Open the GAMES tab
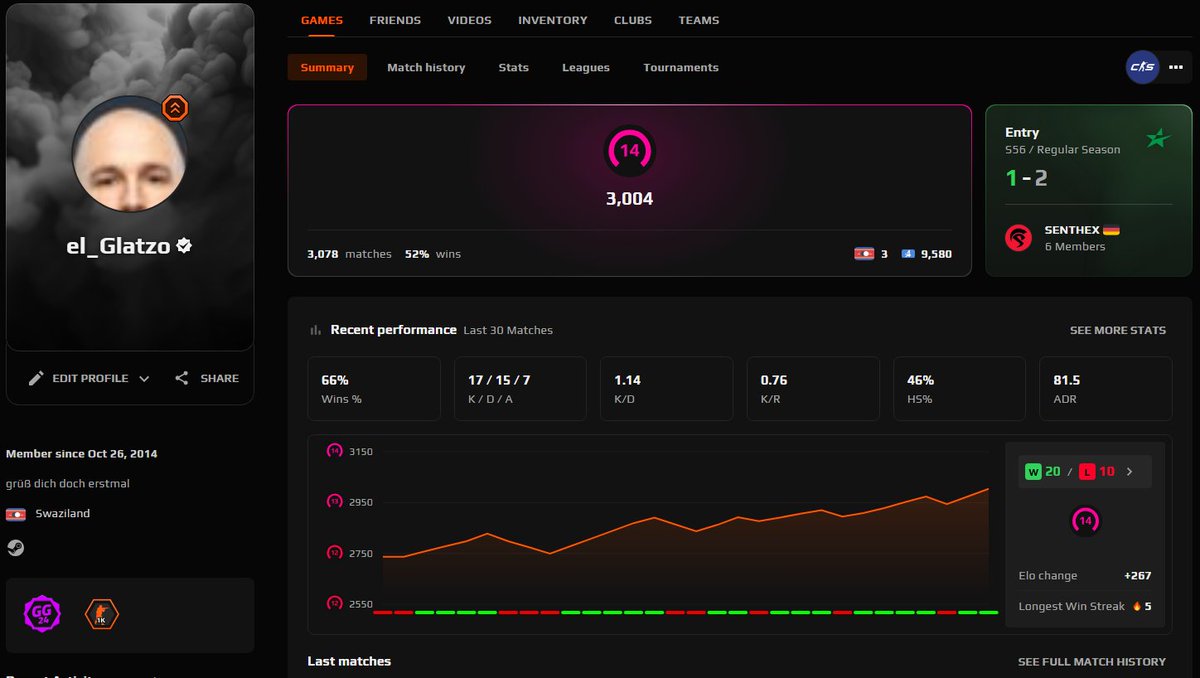The height and width of the screenshot is (678, 1200). click(x=322, y=20)
